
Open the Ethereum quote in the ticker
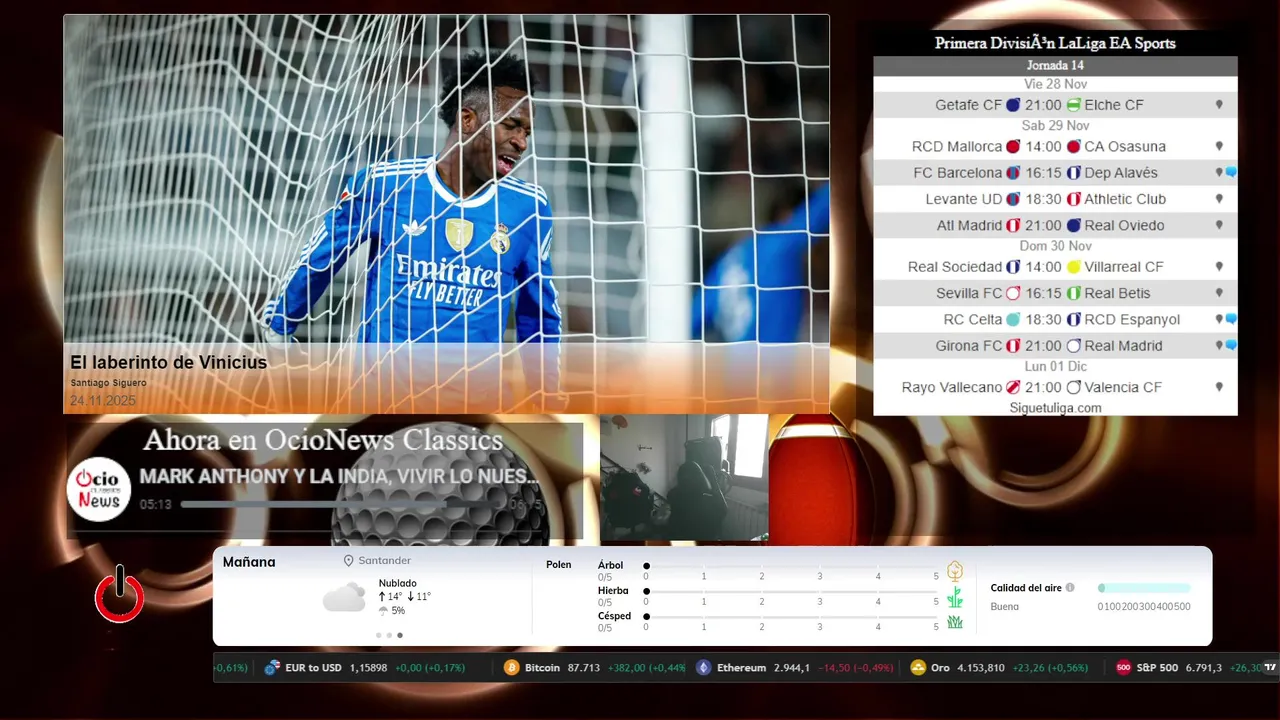[x=794, y=667]
